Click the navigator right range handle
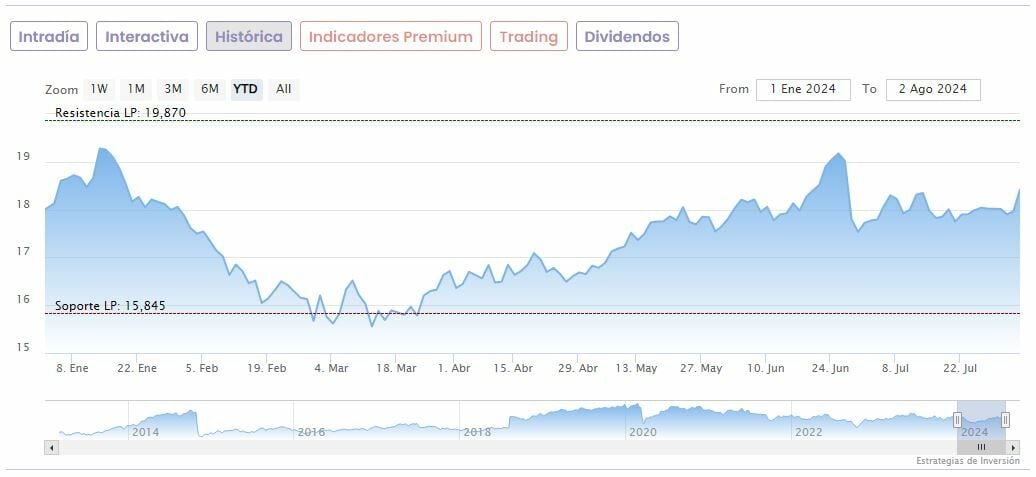The width and height of the screenshot is (1036, 477). [x=1005, y=420]
